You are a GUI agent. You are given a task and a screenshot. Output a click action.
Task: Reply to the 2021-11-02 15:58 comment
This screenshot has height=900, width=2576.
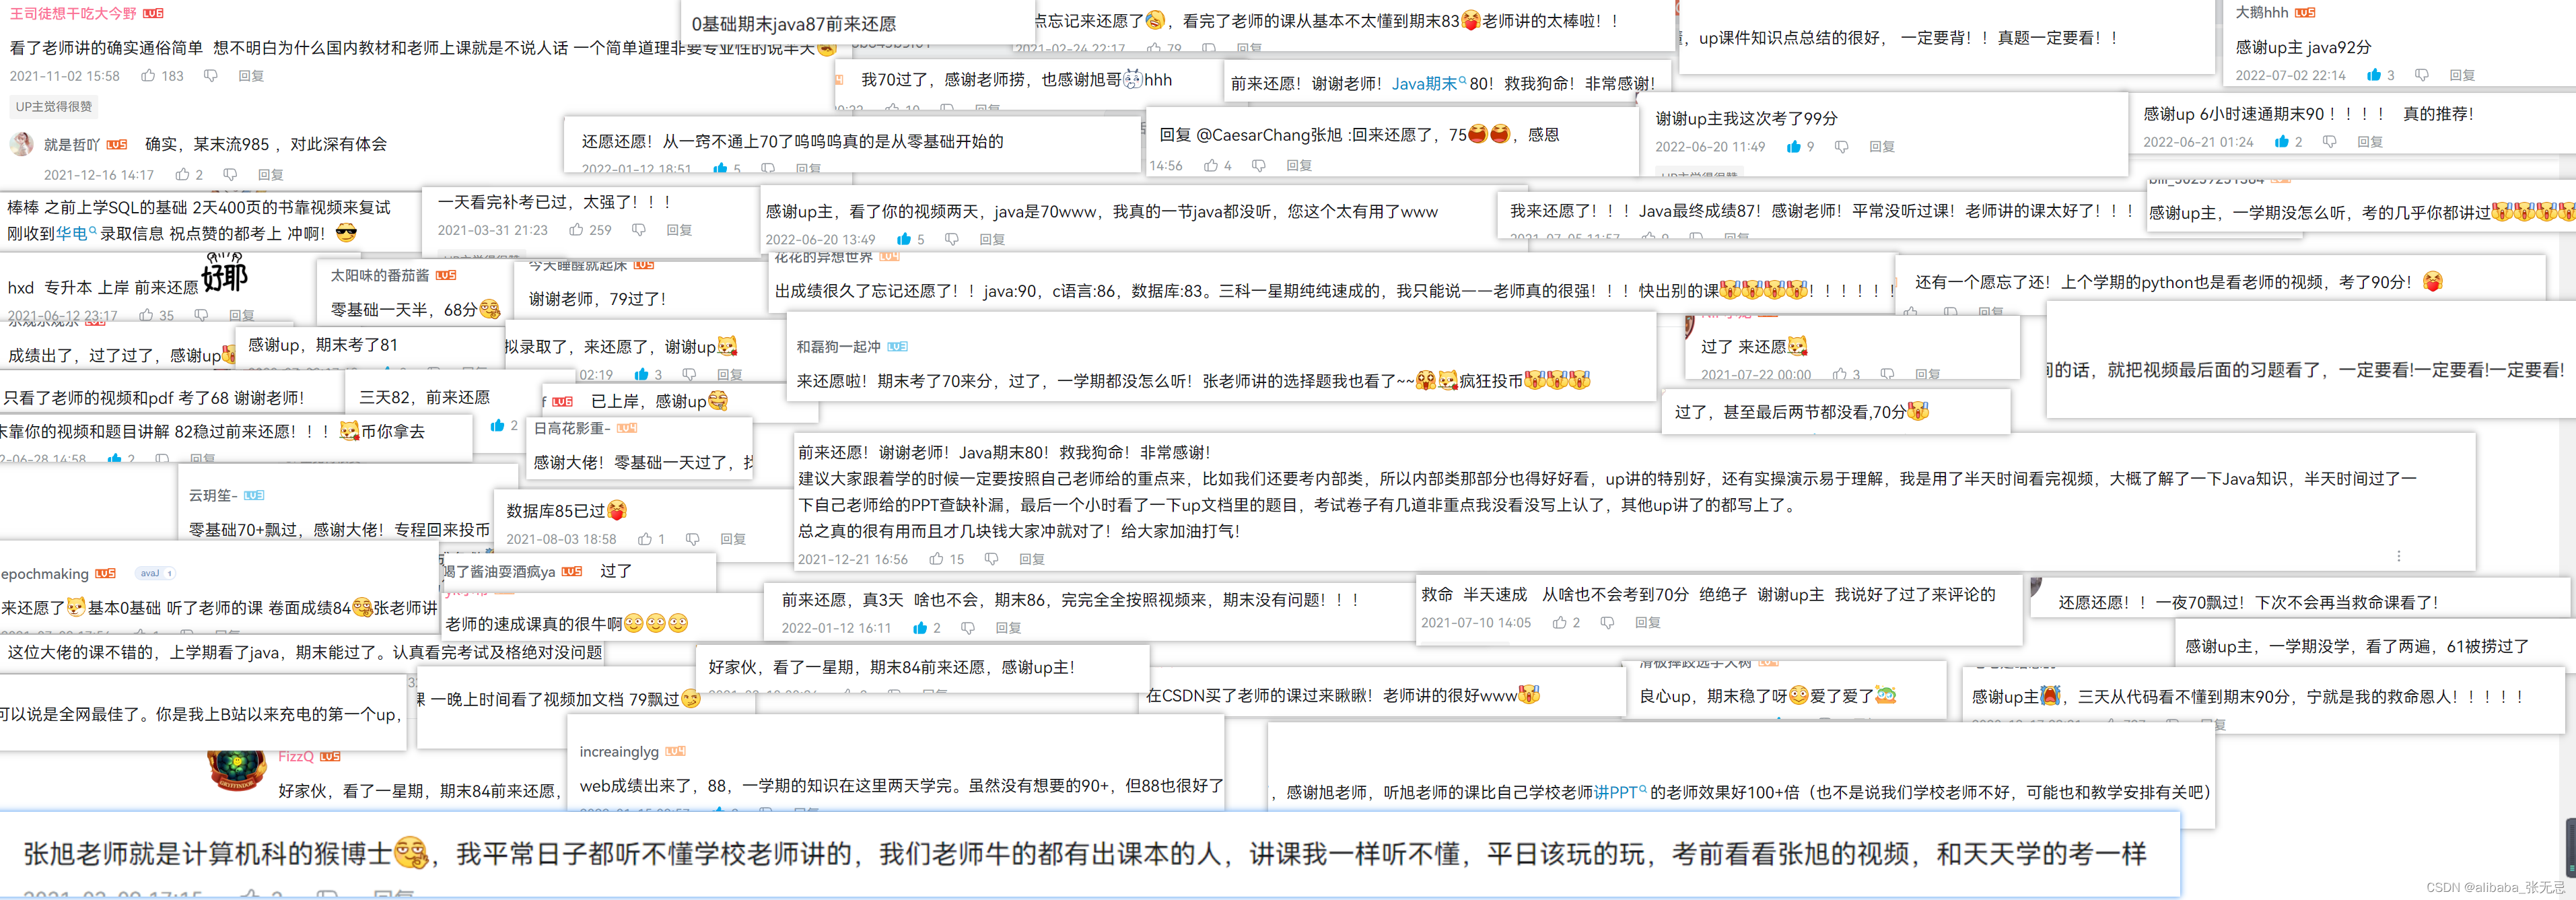(251, 76)
